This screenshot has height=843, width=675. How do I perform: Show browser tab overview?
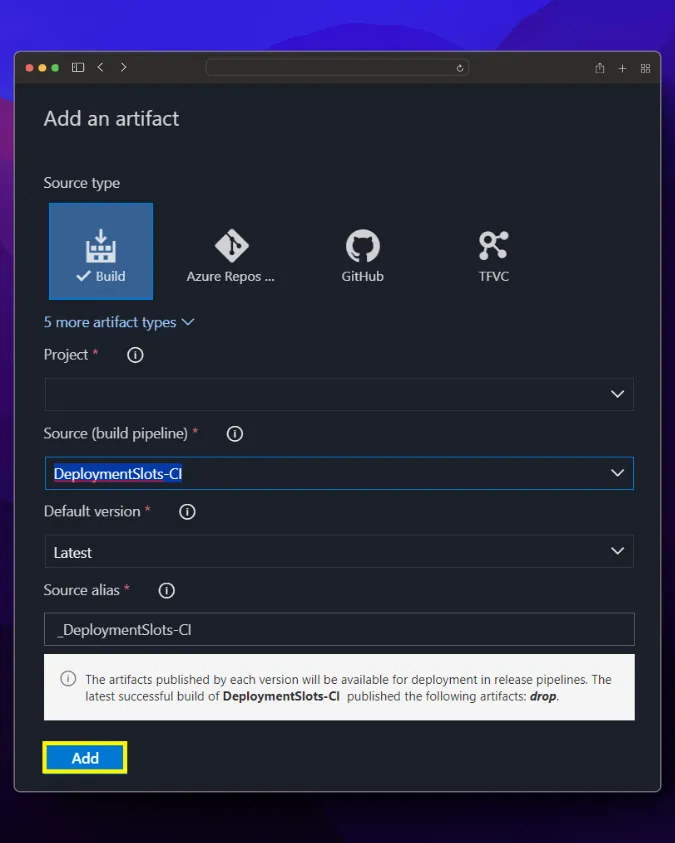point(645,68)
